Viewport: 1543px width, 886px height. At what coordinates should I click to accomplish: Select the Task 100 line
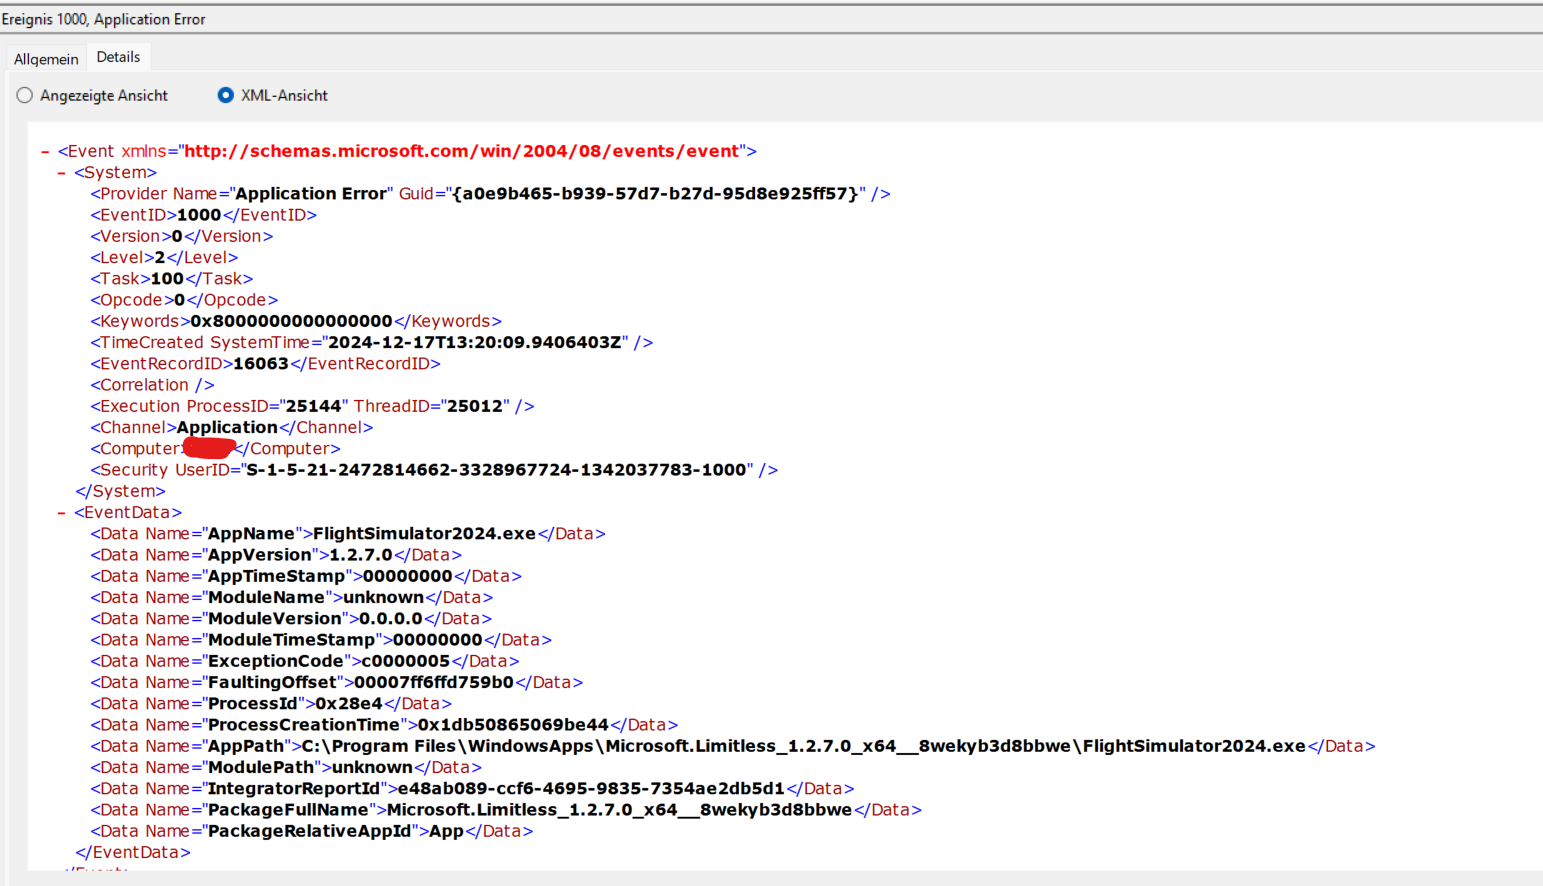click(171, 279)
